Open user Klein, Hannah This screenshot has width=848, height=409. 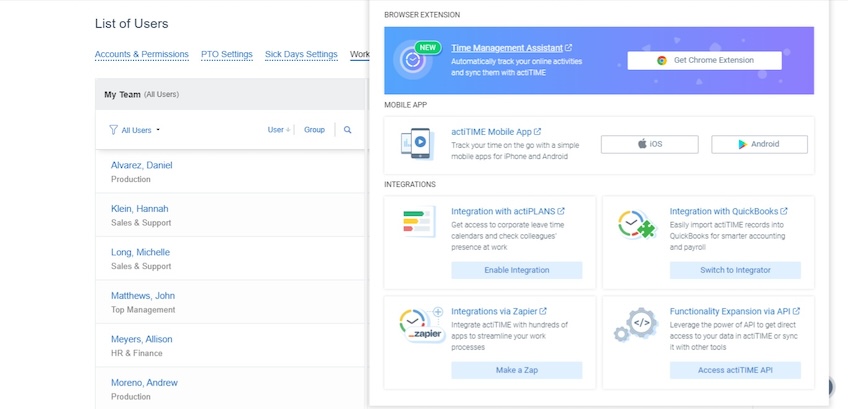(x=140, y=208)
